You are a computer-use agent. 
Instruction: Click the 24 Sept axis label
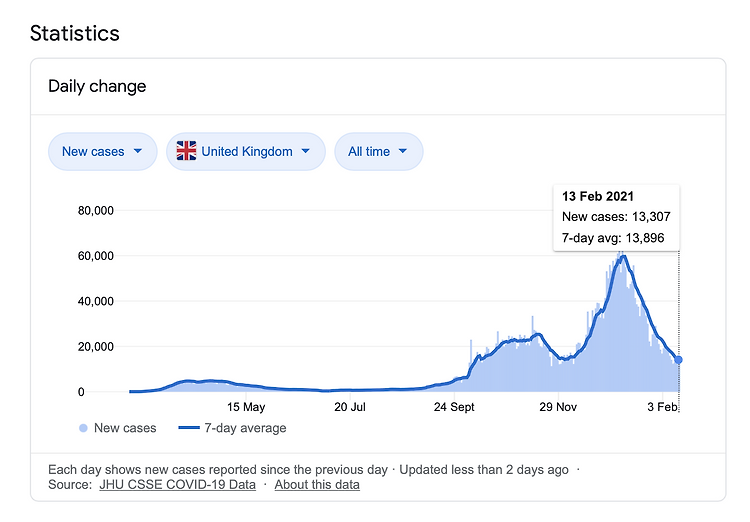click(x=454, y=407)
